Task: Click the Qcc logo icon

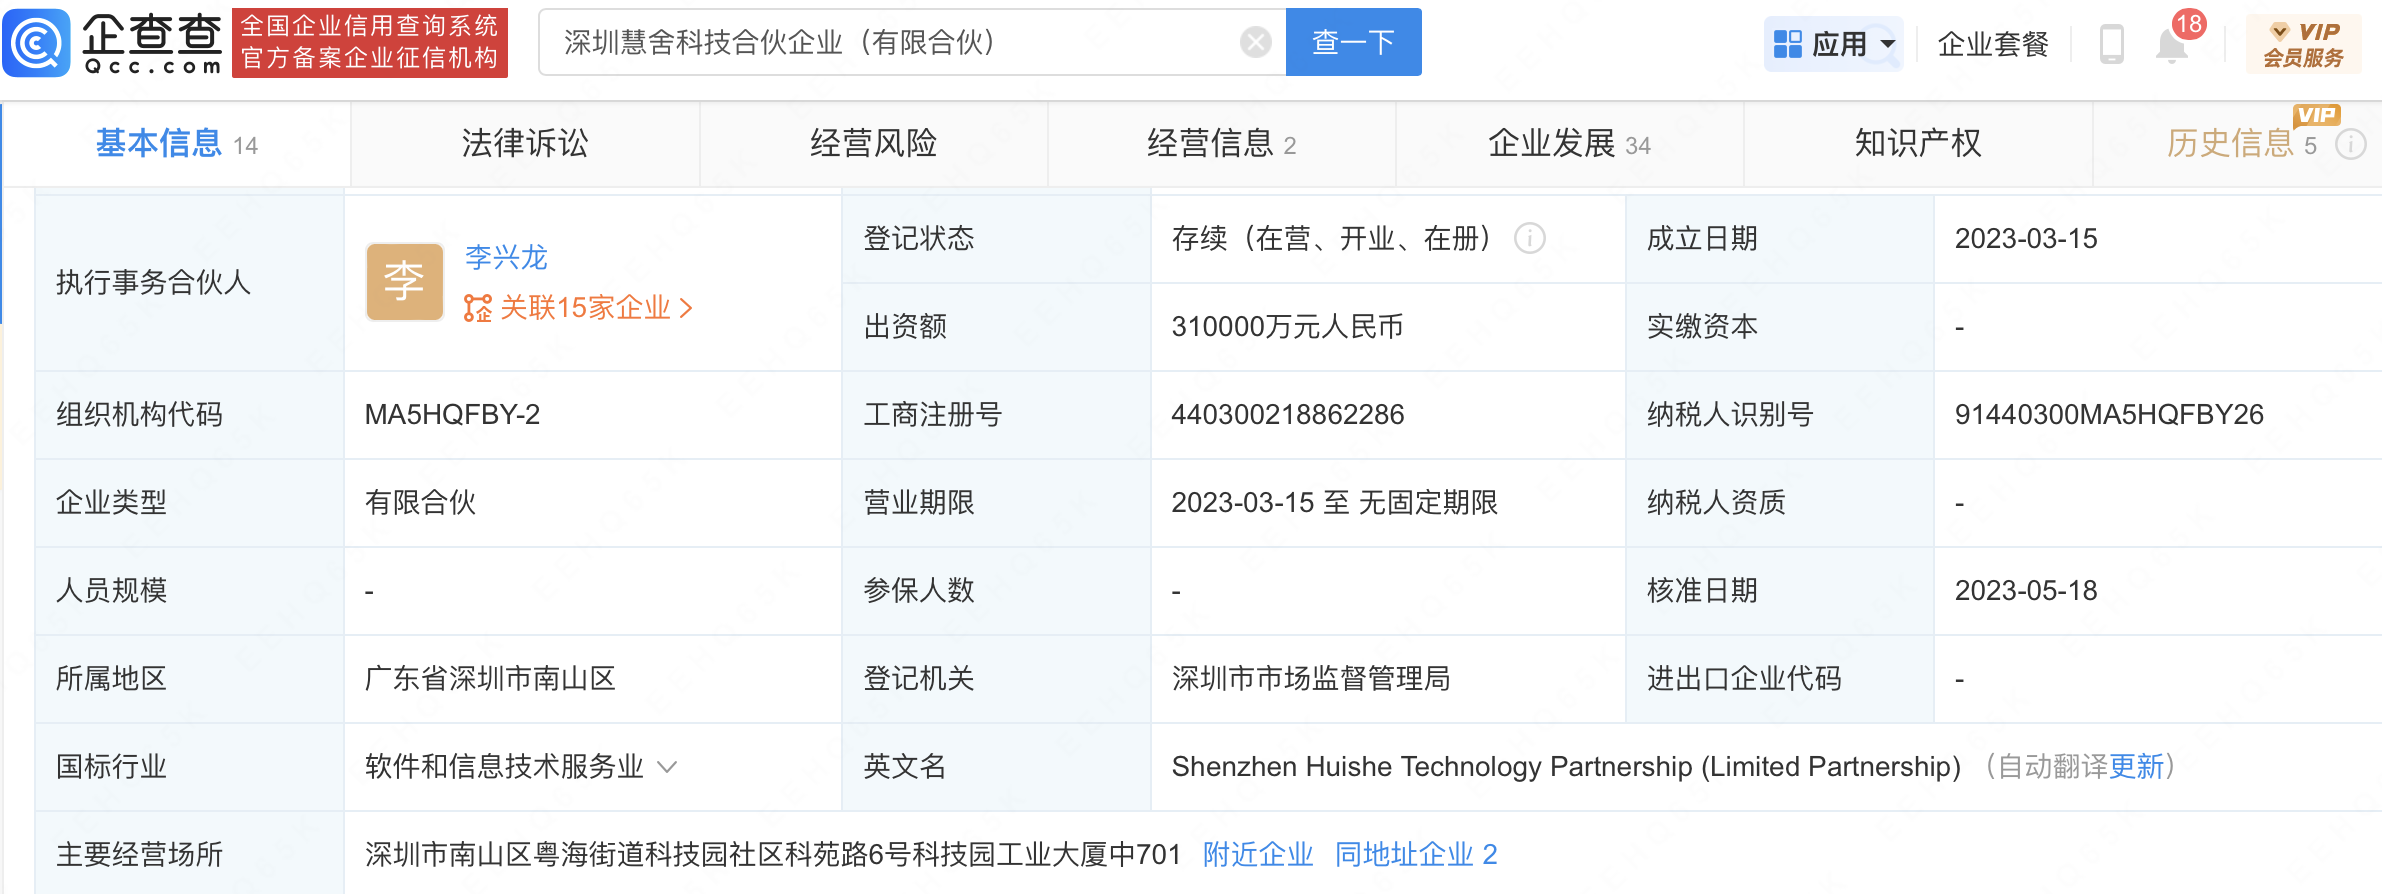Action: [x=37, y=43]
